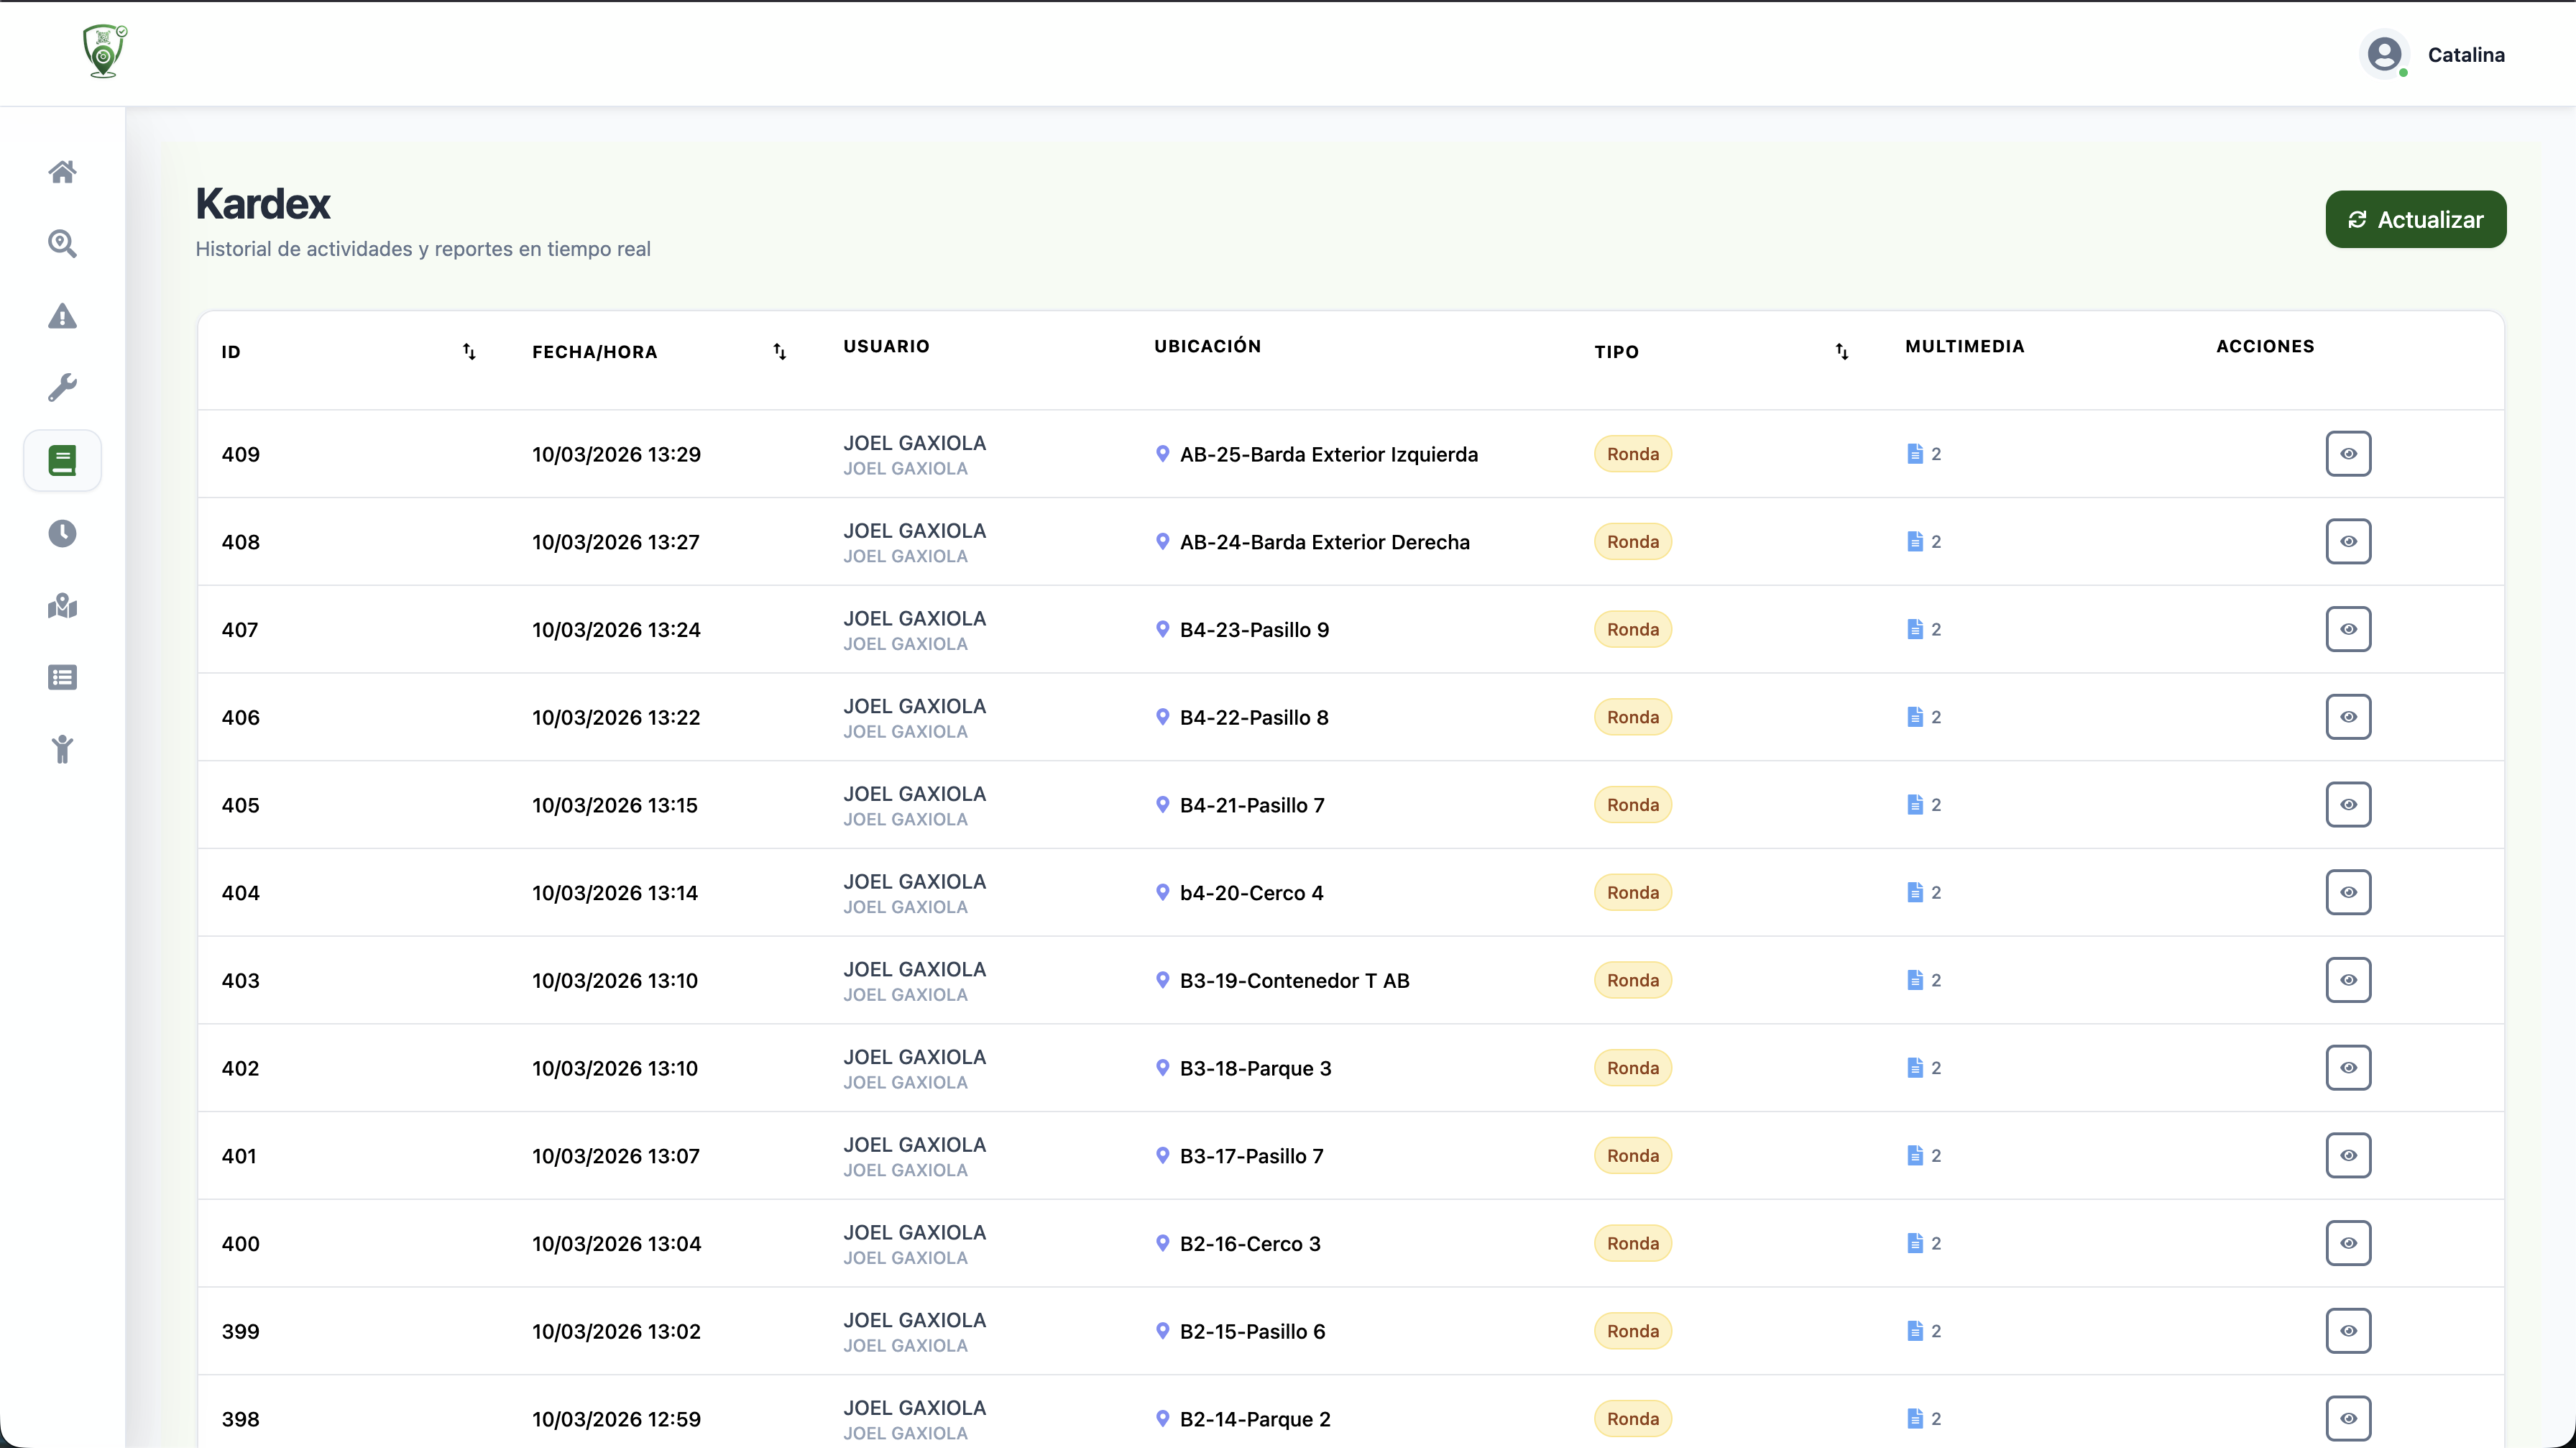Click the shield logo at top left
This screenshot has width=2576, height=1448.
coord(104,51)
